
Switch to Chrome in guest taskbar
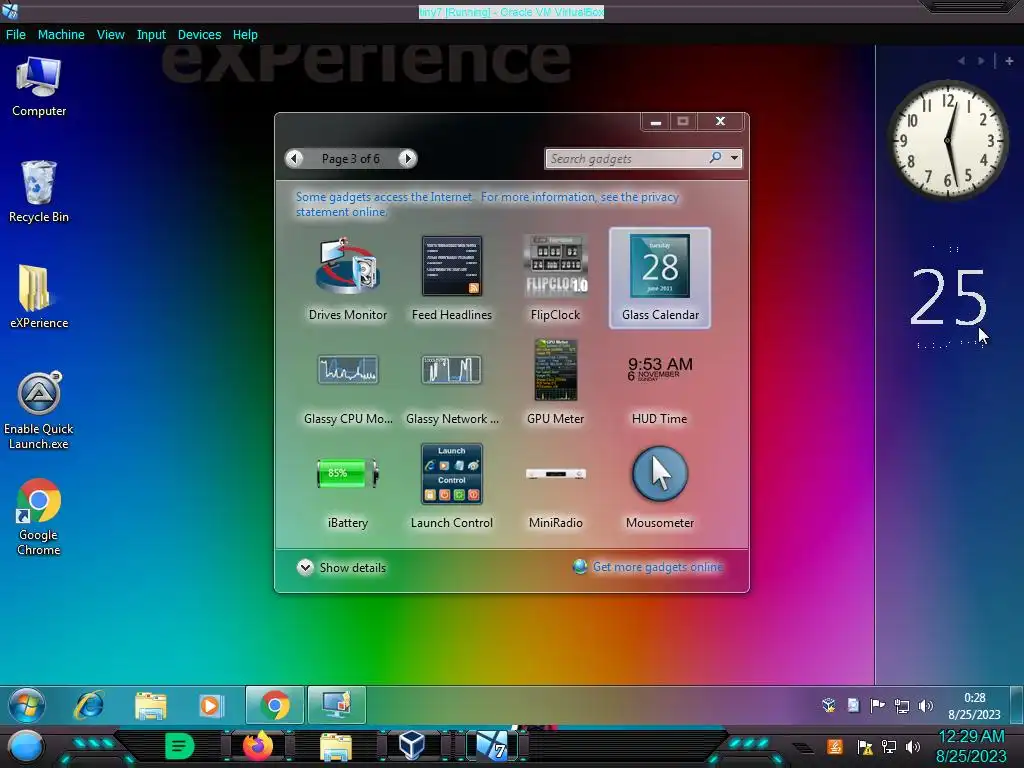tap(275, 705)
